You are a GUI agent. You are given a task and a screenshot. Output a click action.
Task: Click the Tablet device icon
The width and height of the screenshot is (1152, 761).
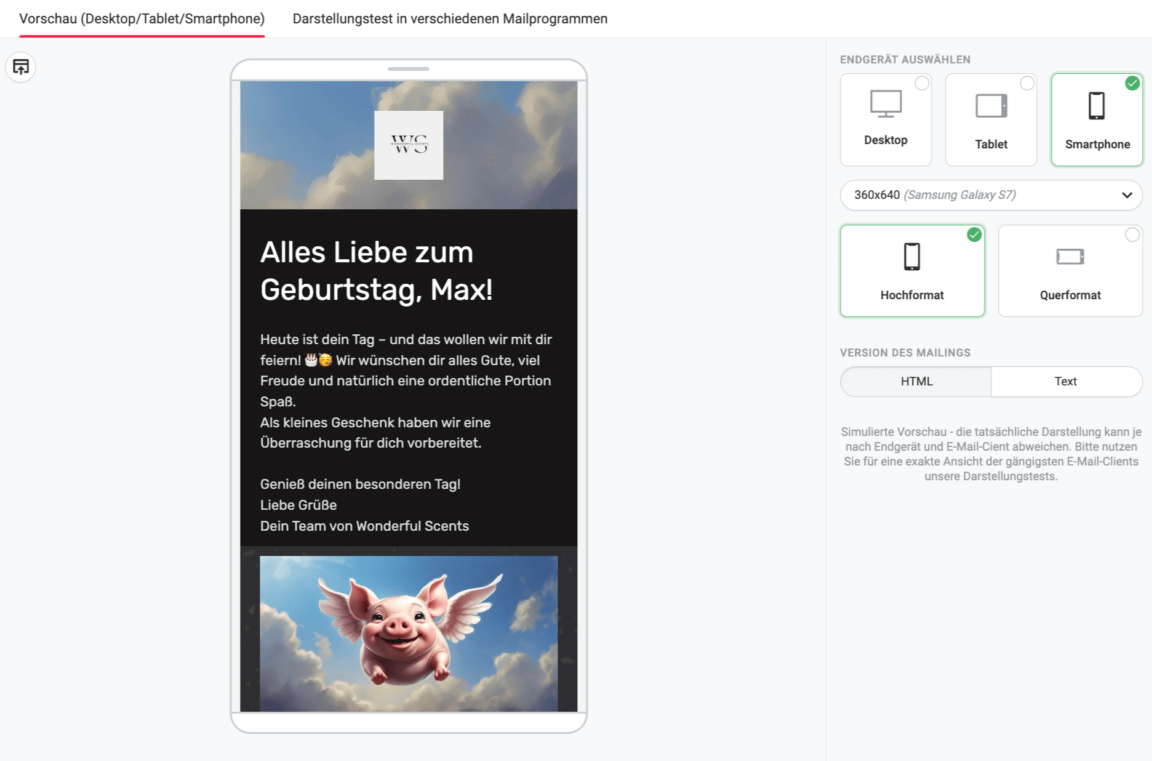(991, 106)
